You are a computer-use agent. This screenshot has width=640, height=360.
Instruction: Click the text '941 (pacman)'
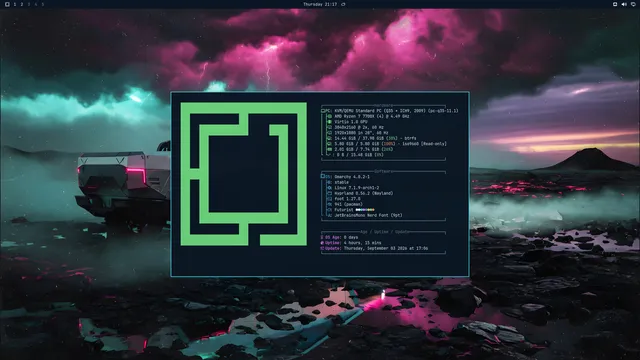349,204
